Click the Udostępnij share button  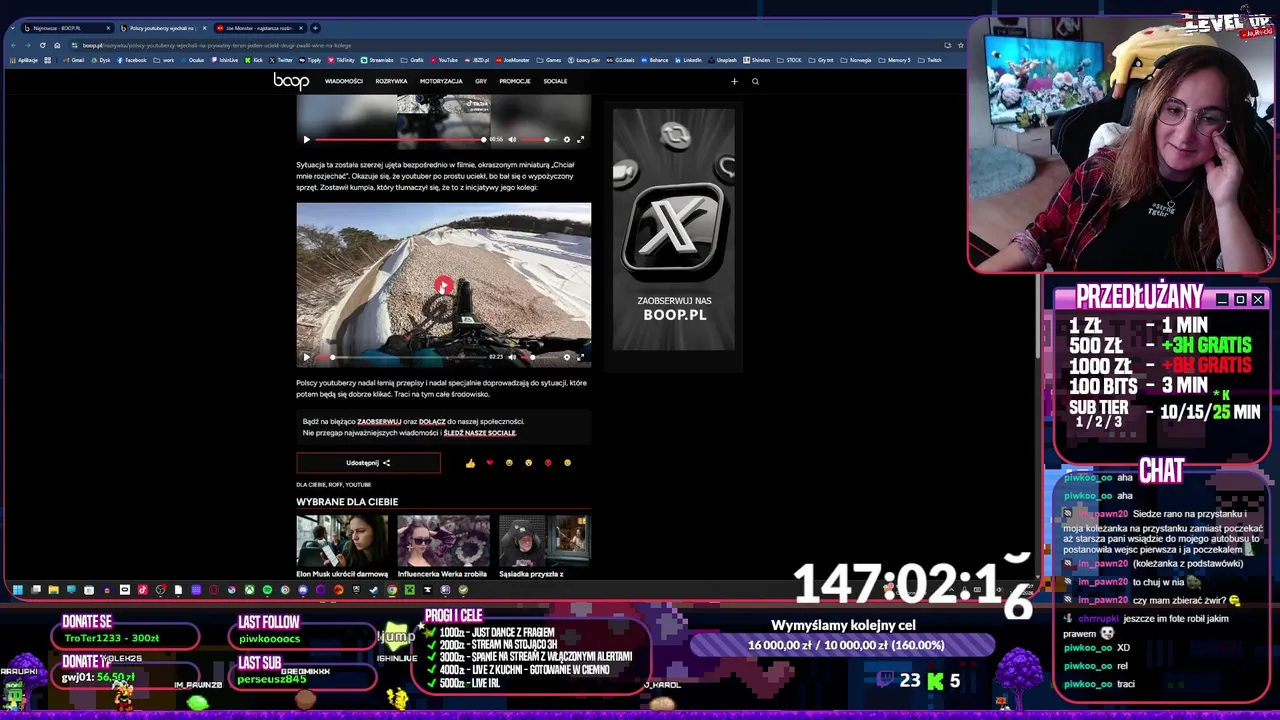[368, 463]
